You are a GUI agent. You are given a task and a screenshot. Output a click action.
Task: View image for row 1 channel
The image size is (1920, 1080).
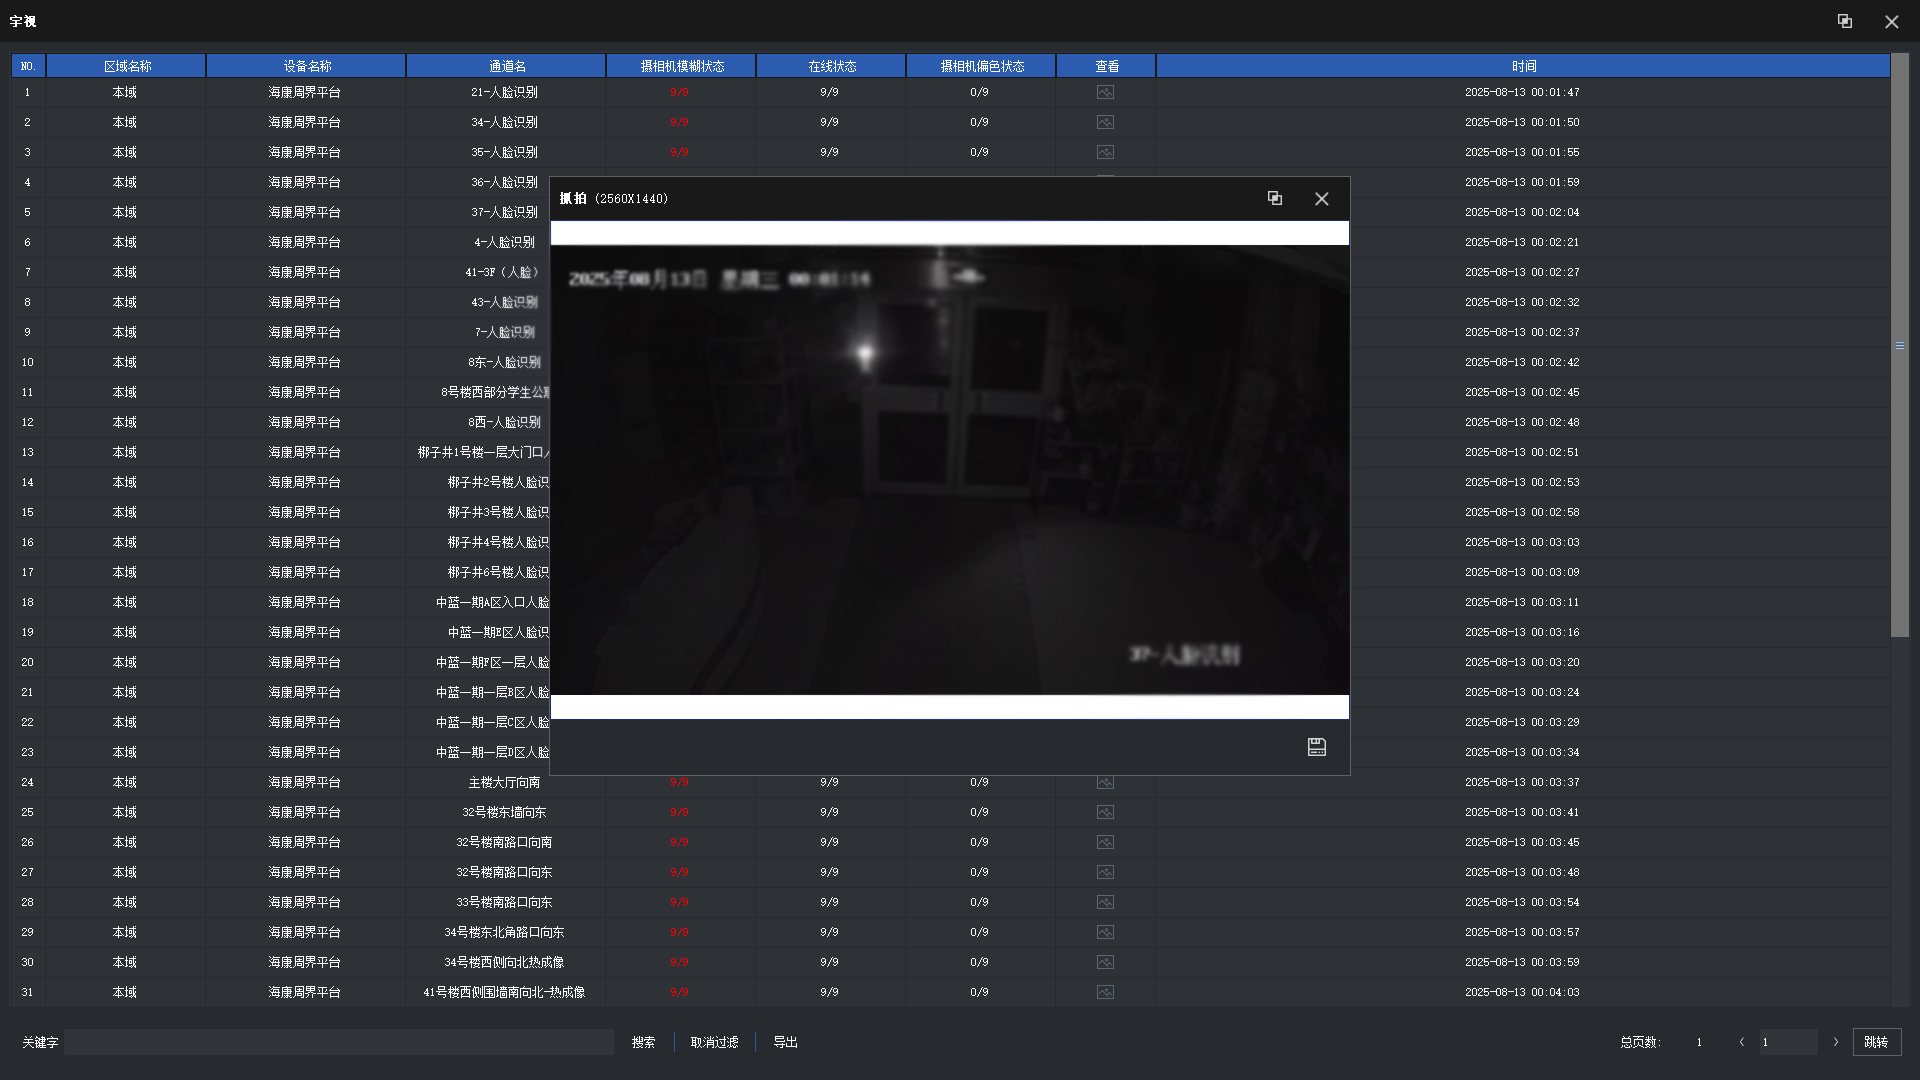coord(1105,92)
